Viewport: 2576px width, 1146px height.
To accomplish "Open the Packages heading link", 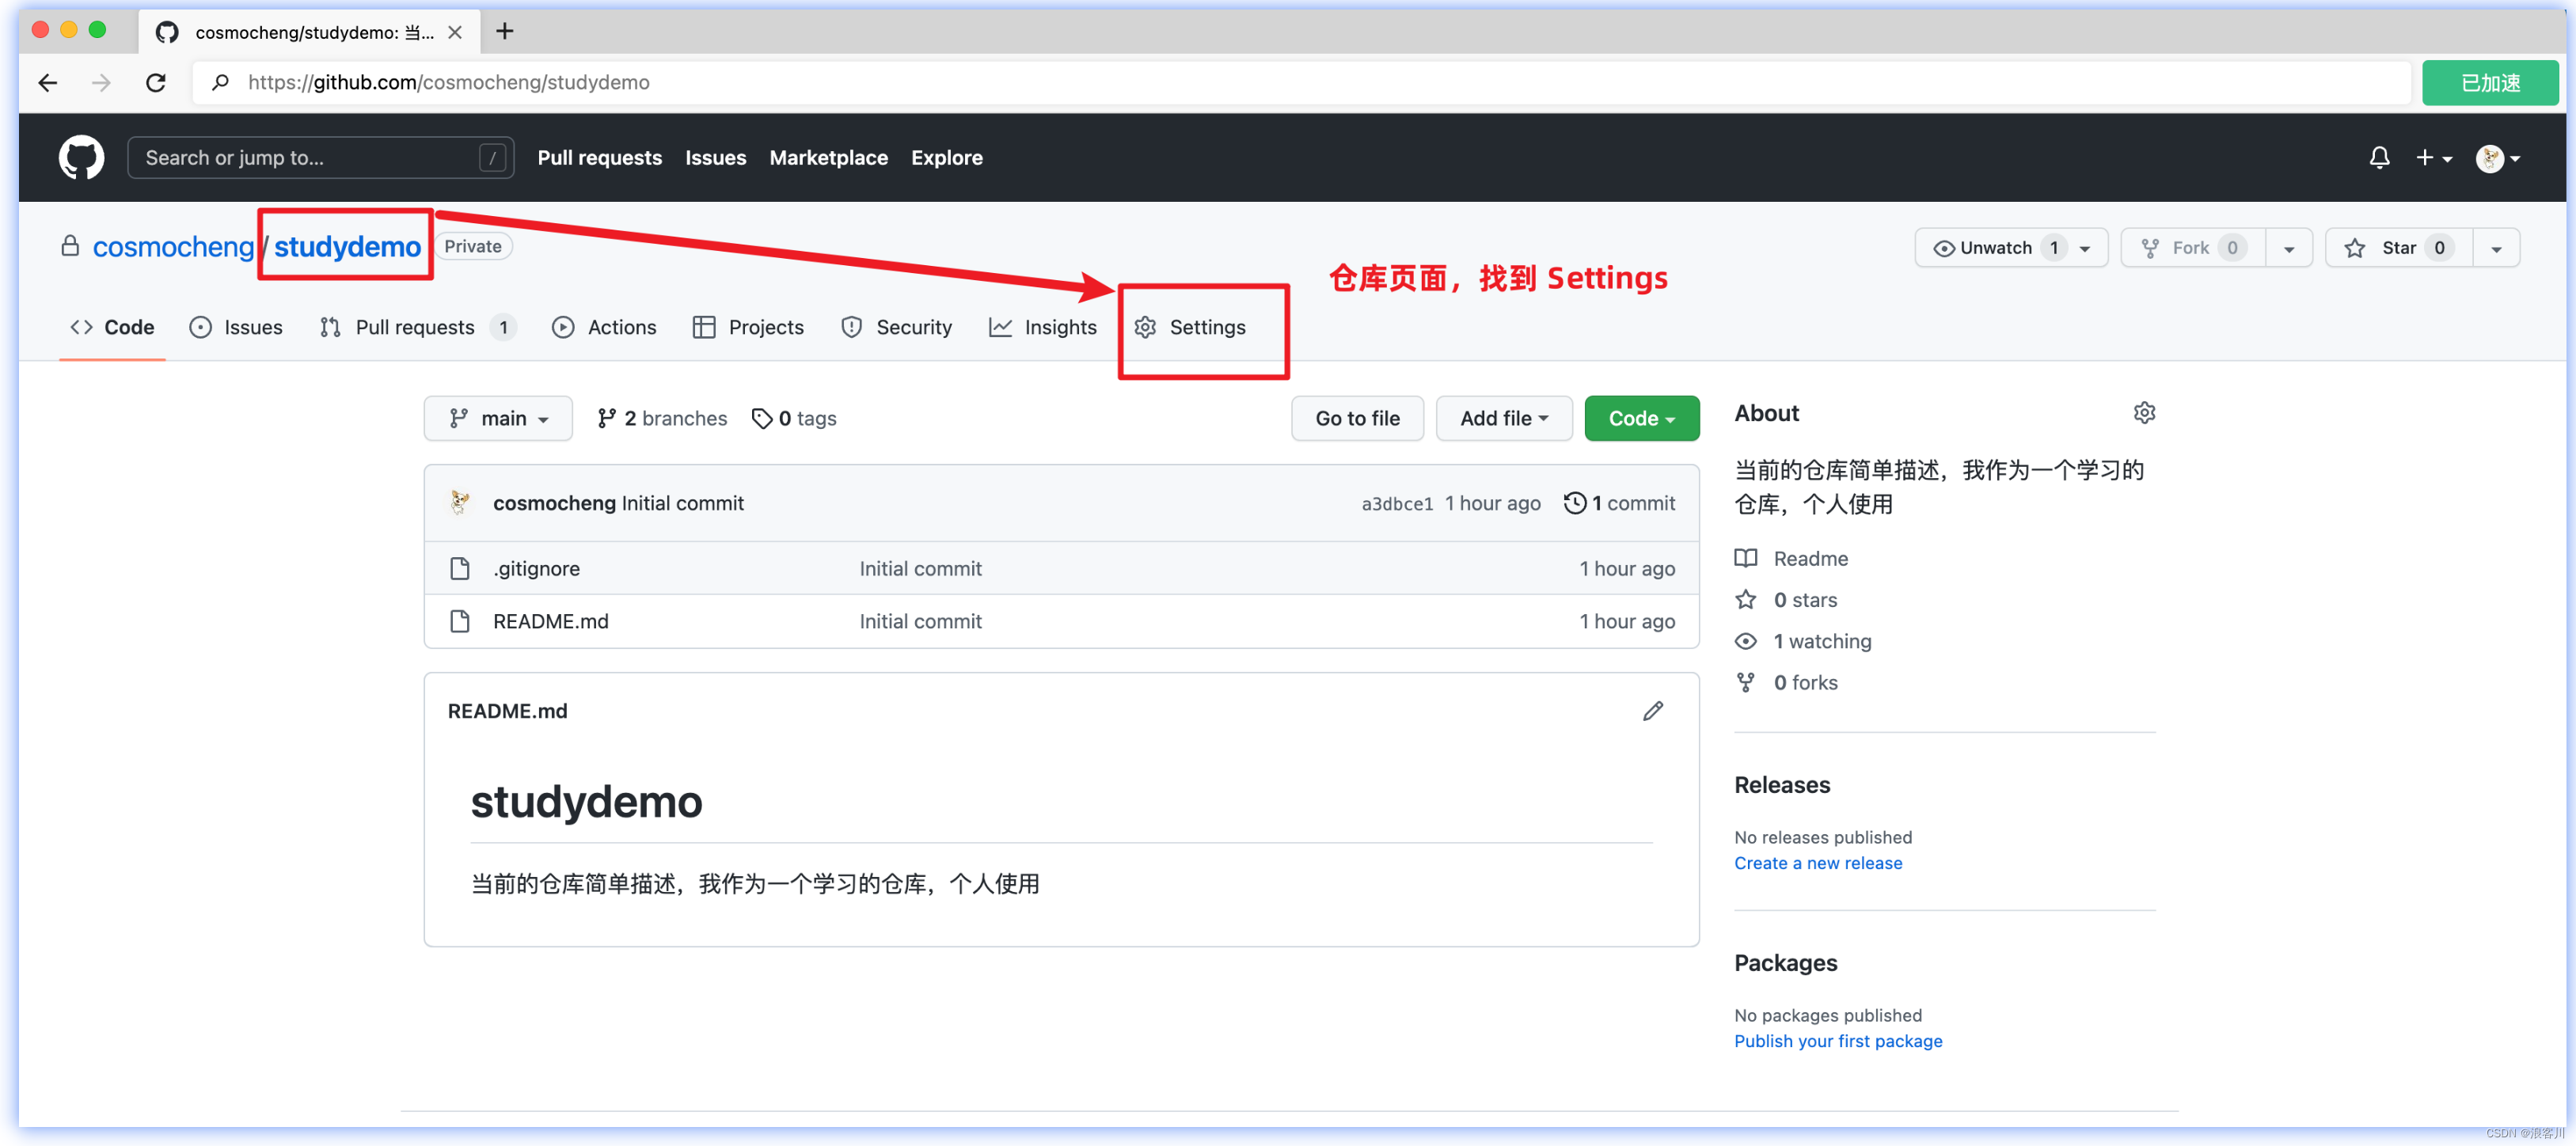I will pos(1785,963).
